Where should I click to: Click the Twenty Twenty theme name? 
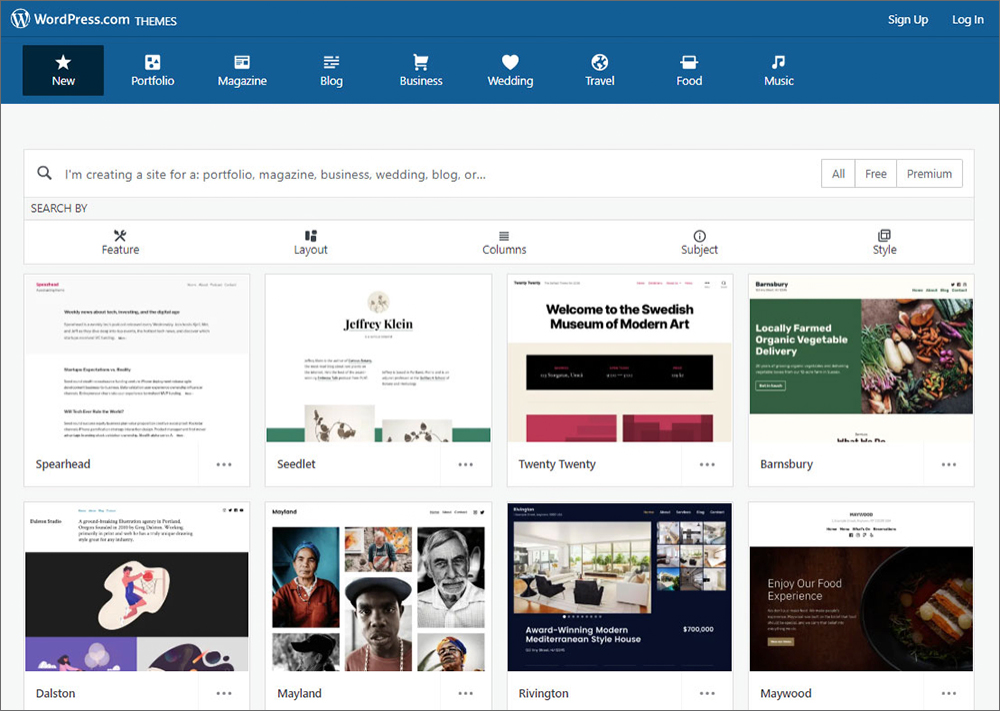pyautogui.click(x=557, y=464)
